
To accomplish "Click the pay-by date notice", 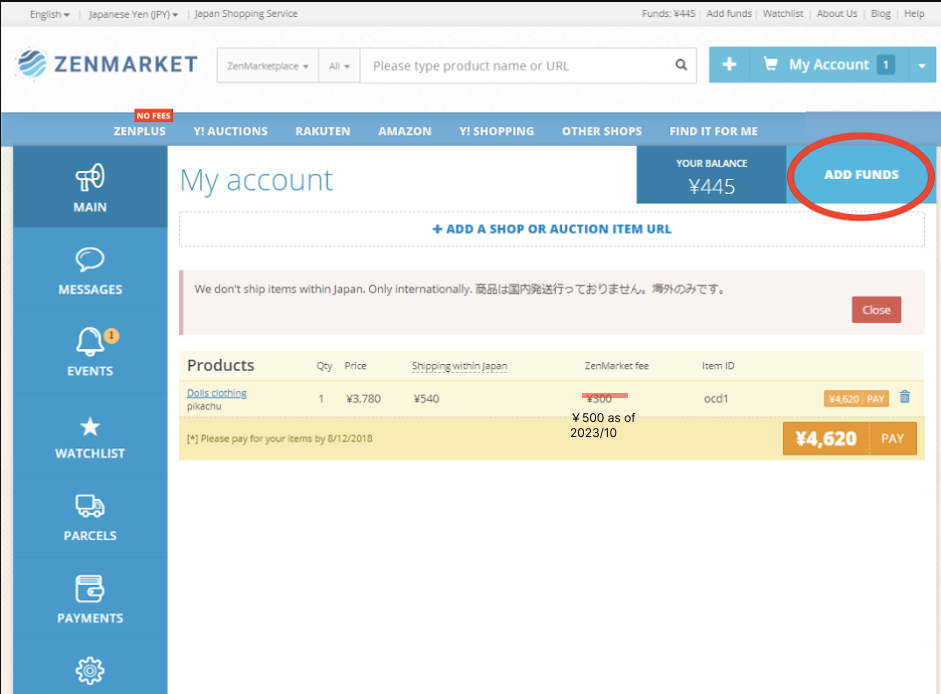I will point(280,438).
